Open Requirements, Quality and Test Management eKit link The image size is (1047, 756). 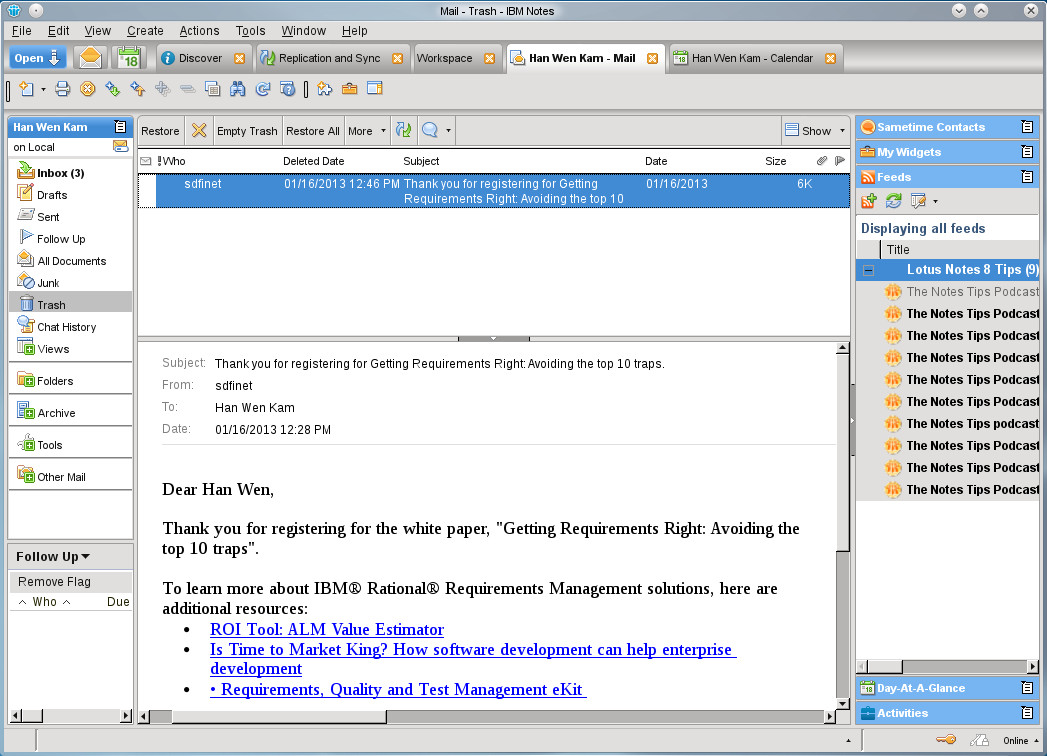point(398,690)
